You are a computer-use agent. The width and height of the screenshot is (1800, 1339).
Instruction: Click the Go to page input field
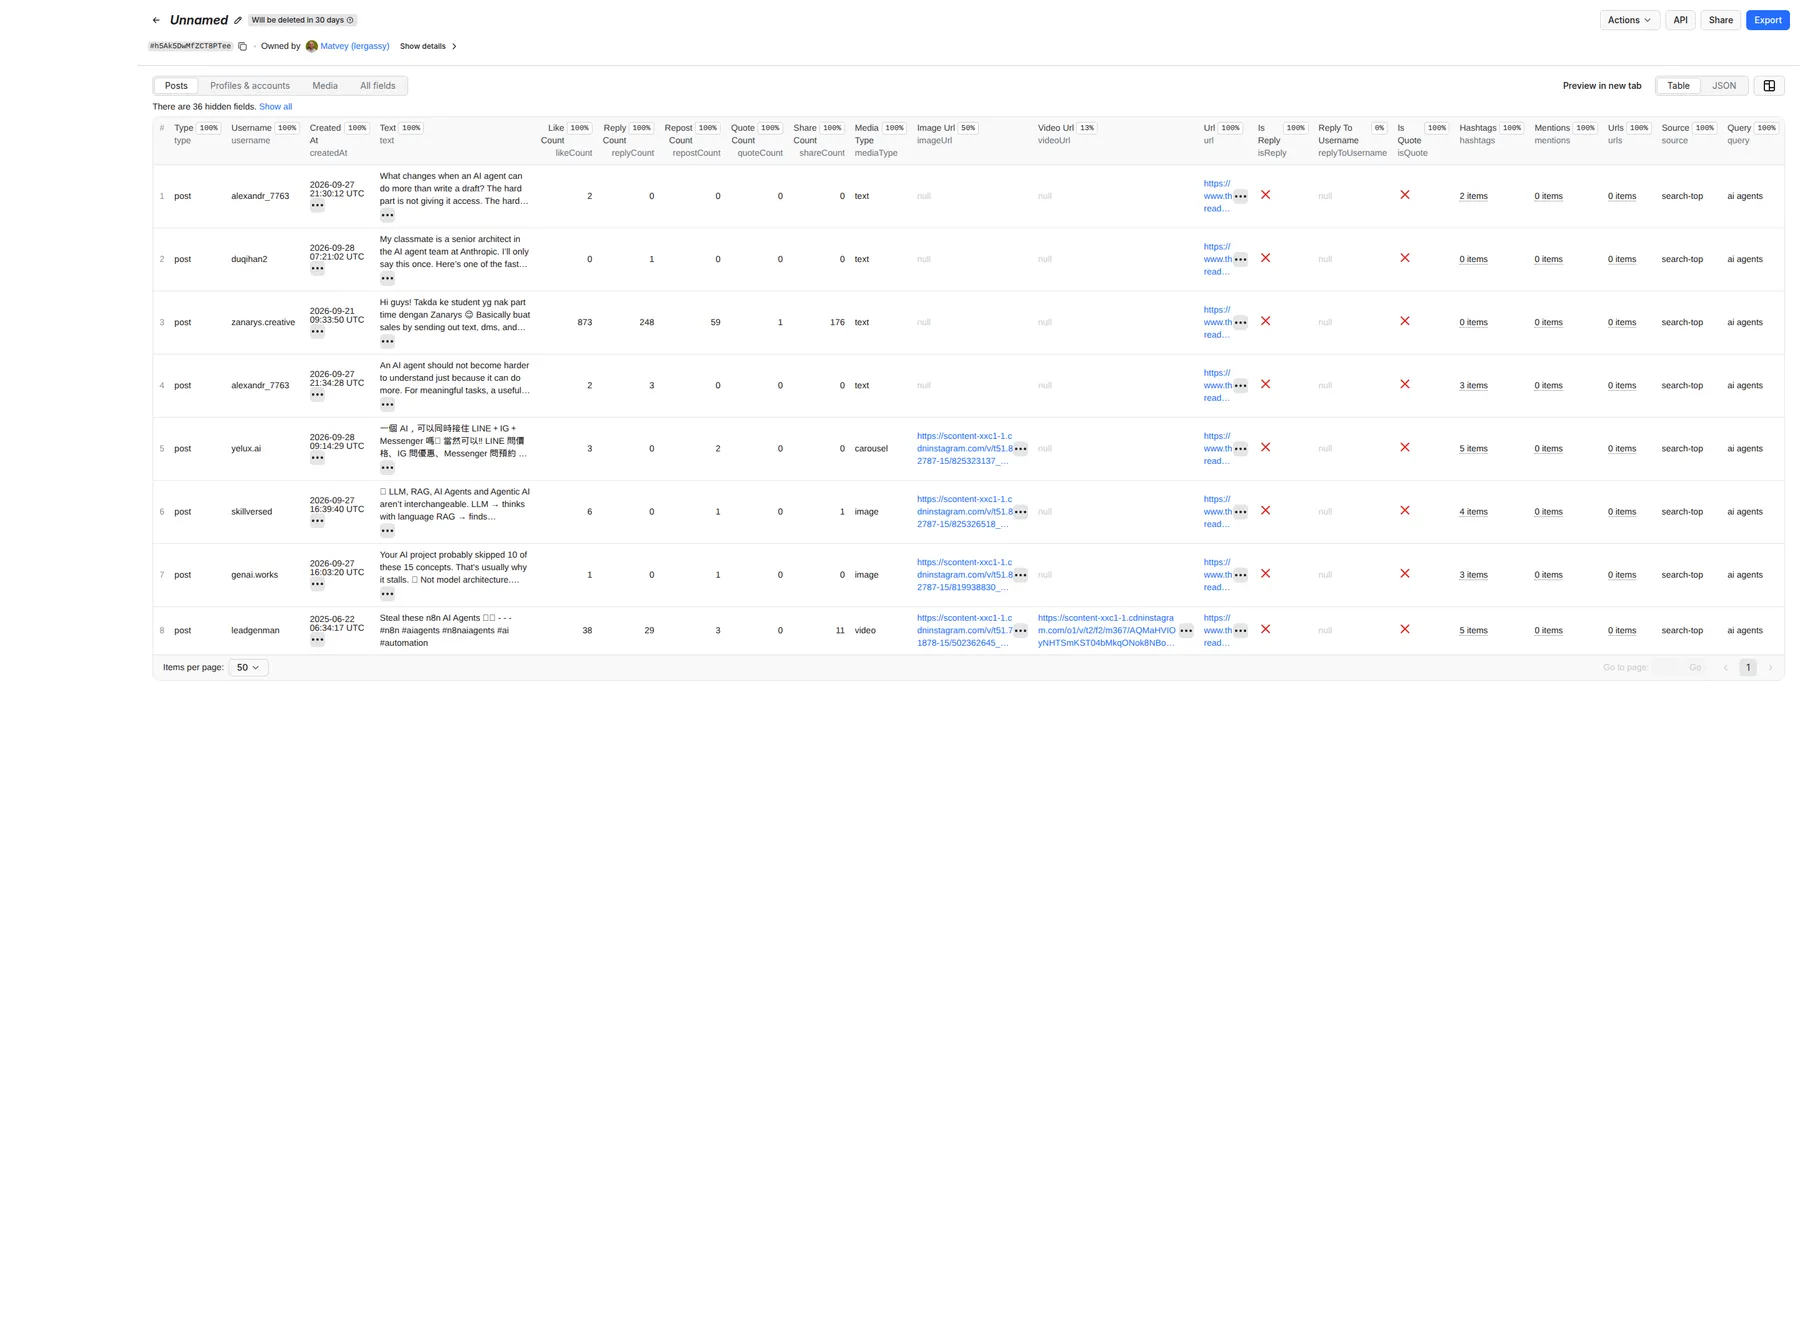1666,668
